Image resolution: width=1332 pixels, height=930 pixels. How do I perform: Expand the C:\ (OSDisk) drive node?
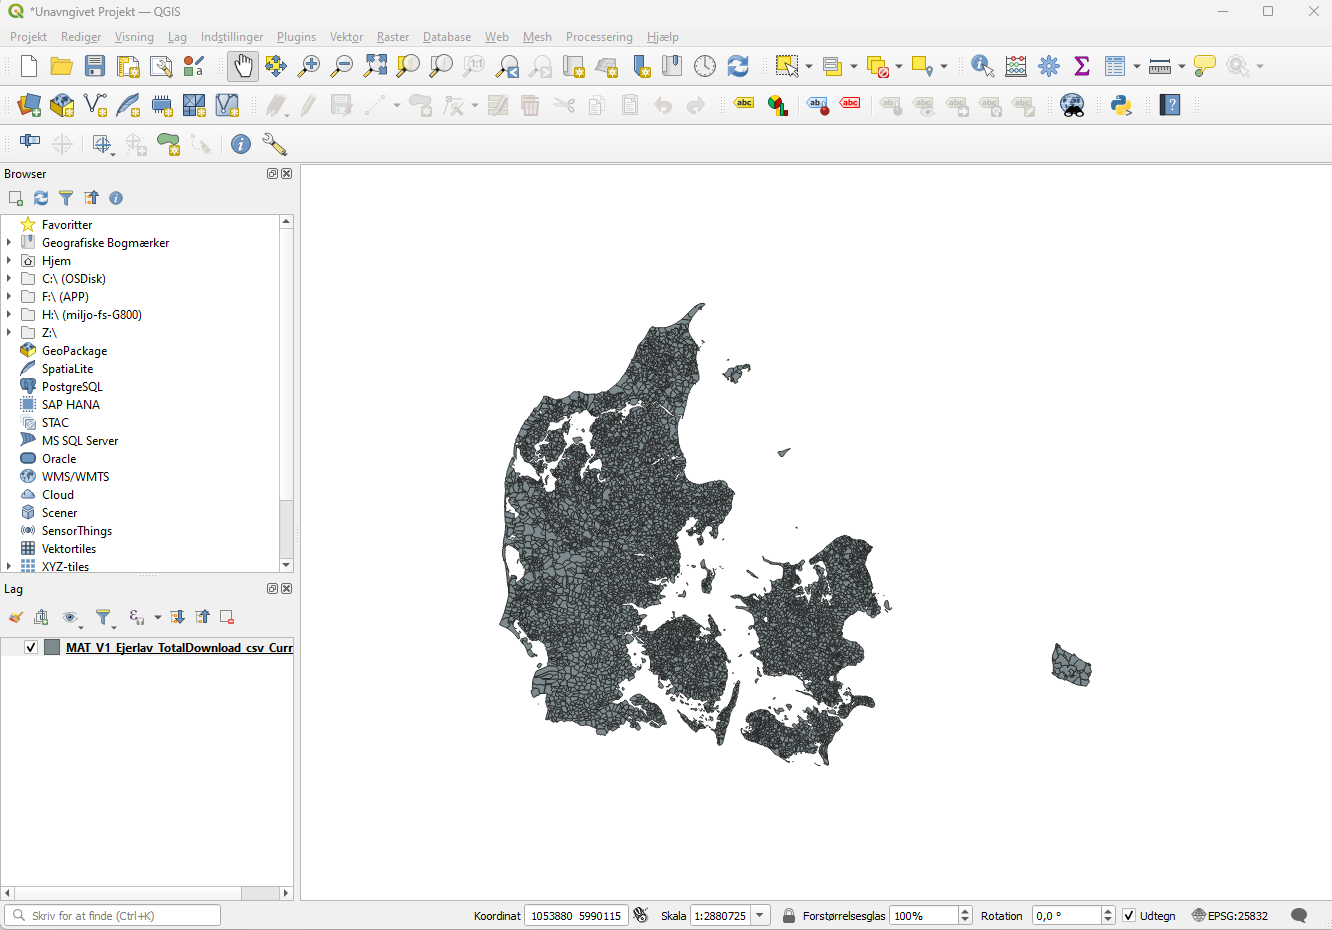coord(9,279)
